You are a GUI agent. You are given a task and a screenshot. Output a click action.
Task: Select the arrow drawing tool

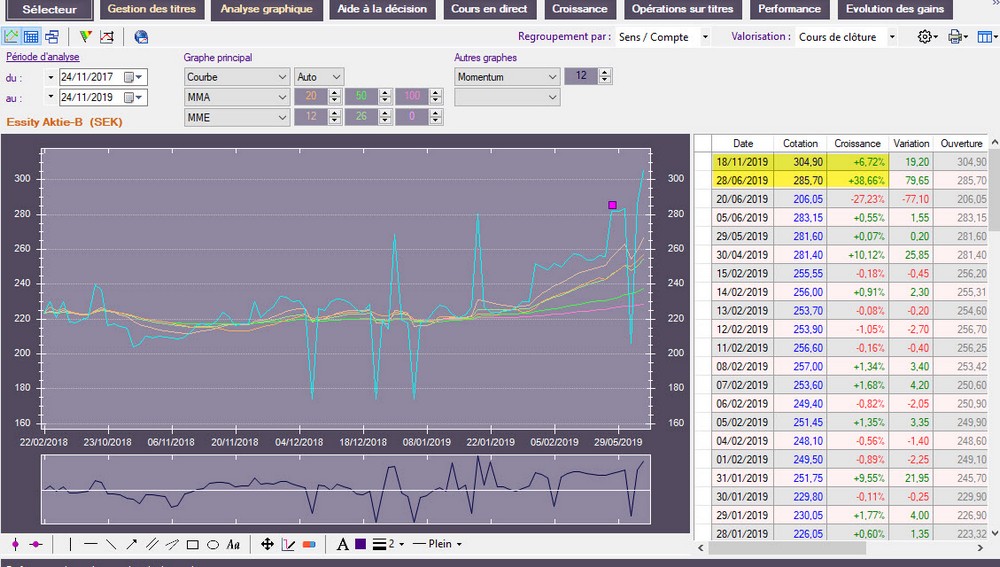point(131,545)
